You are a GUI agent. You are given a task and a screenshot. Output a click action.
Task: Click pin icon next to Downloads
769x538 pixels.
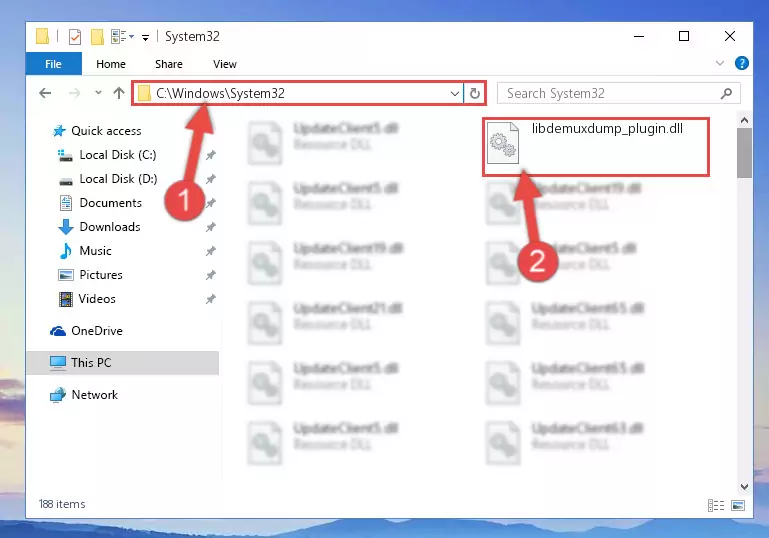(x=210, y=227)
